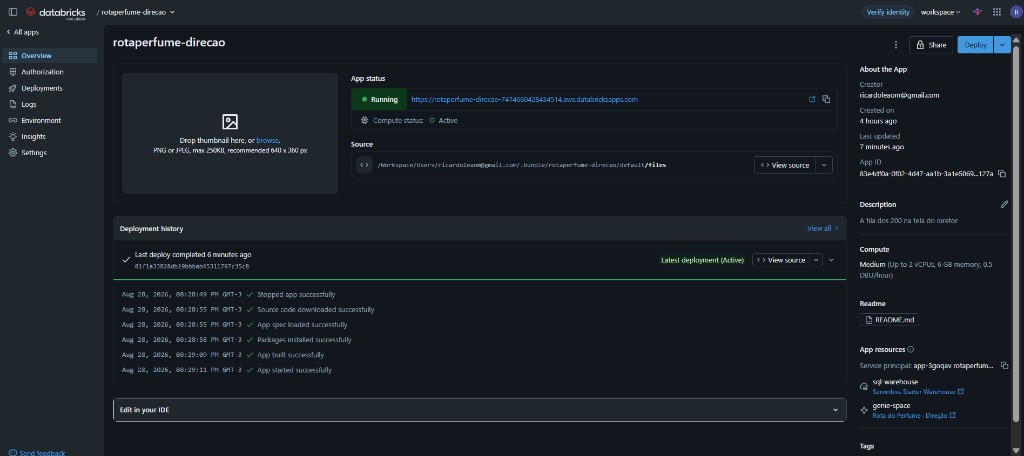
Task: Click the App ID value text
Action: tap(926, 174)
